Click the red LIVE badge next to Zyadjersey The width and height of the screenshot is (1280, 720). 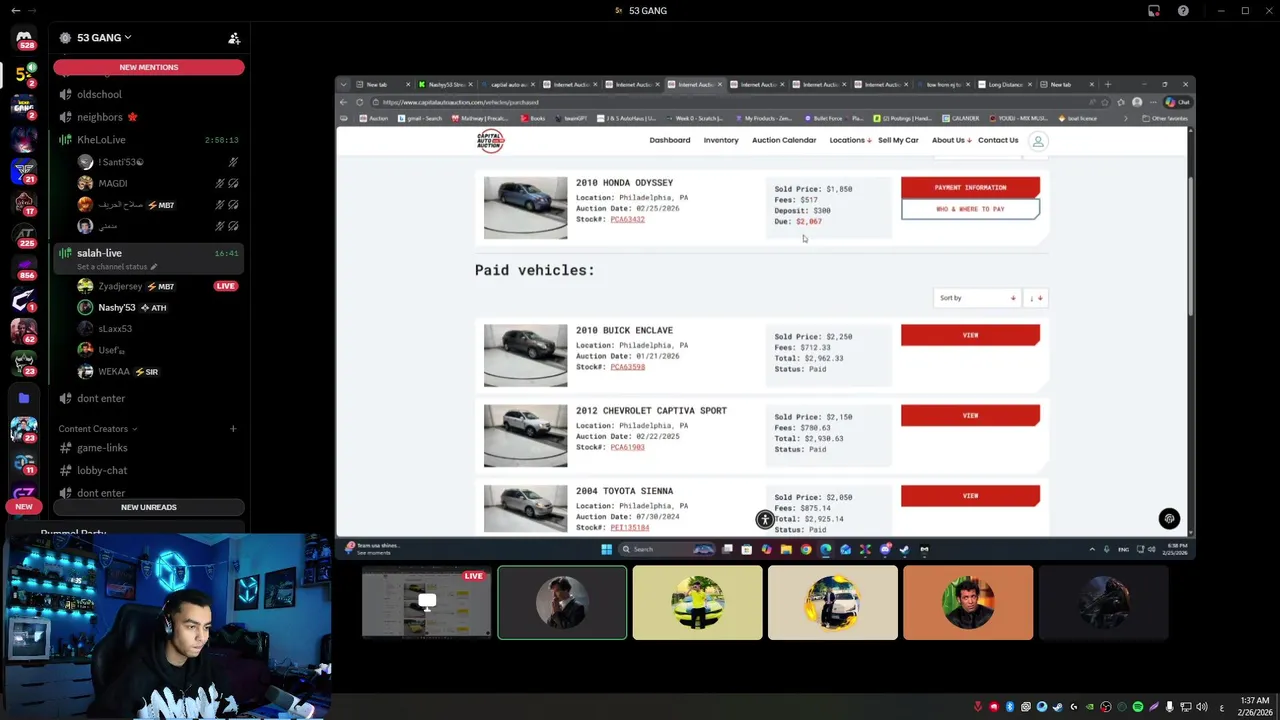point(225,286)
